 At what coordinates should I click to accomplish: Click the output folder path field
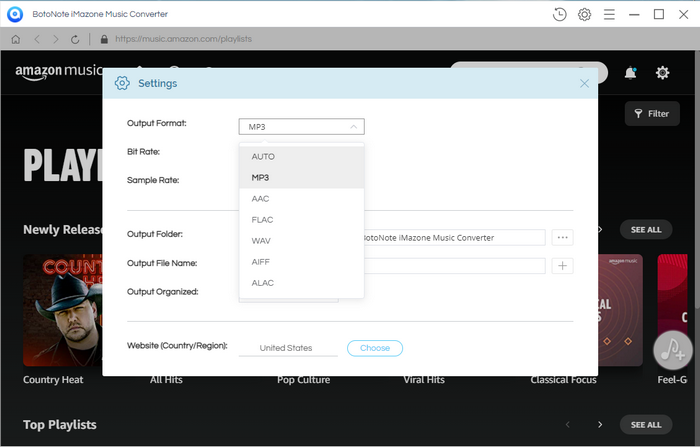455,238
